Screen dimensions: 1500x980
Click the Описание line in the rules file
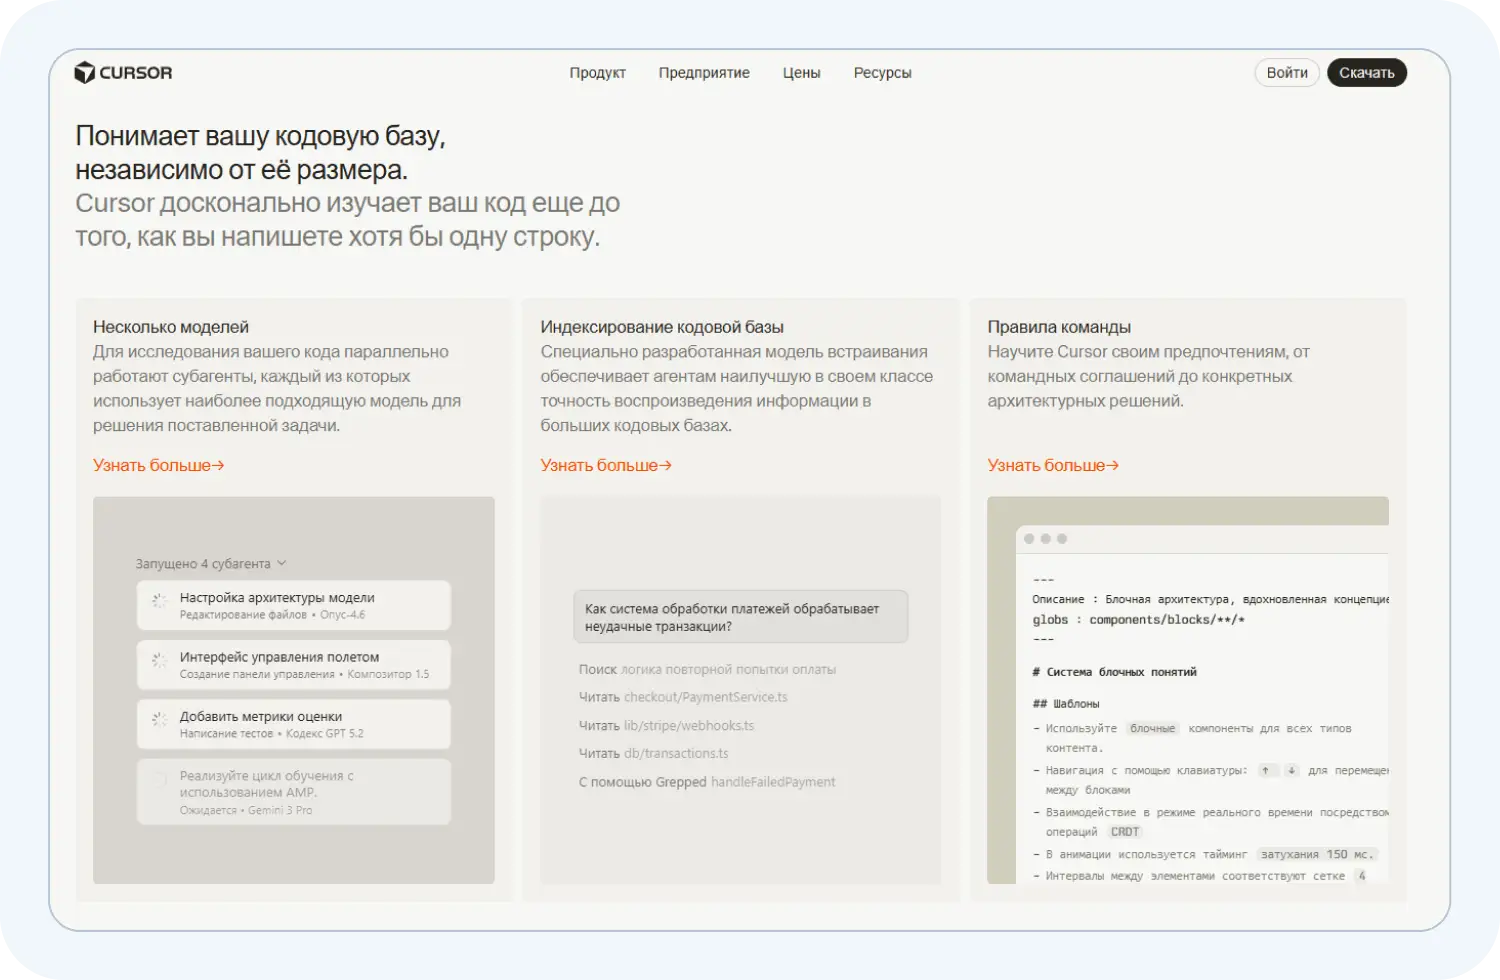[1210, 599]
